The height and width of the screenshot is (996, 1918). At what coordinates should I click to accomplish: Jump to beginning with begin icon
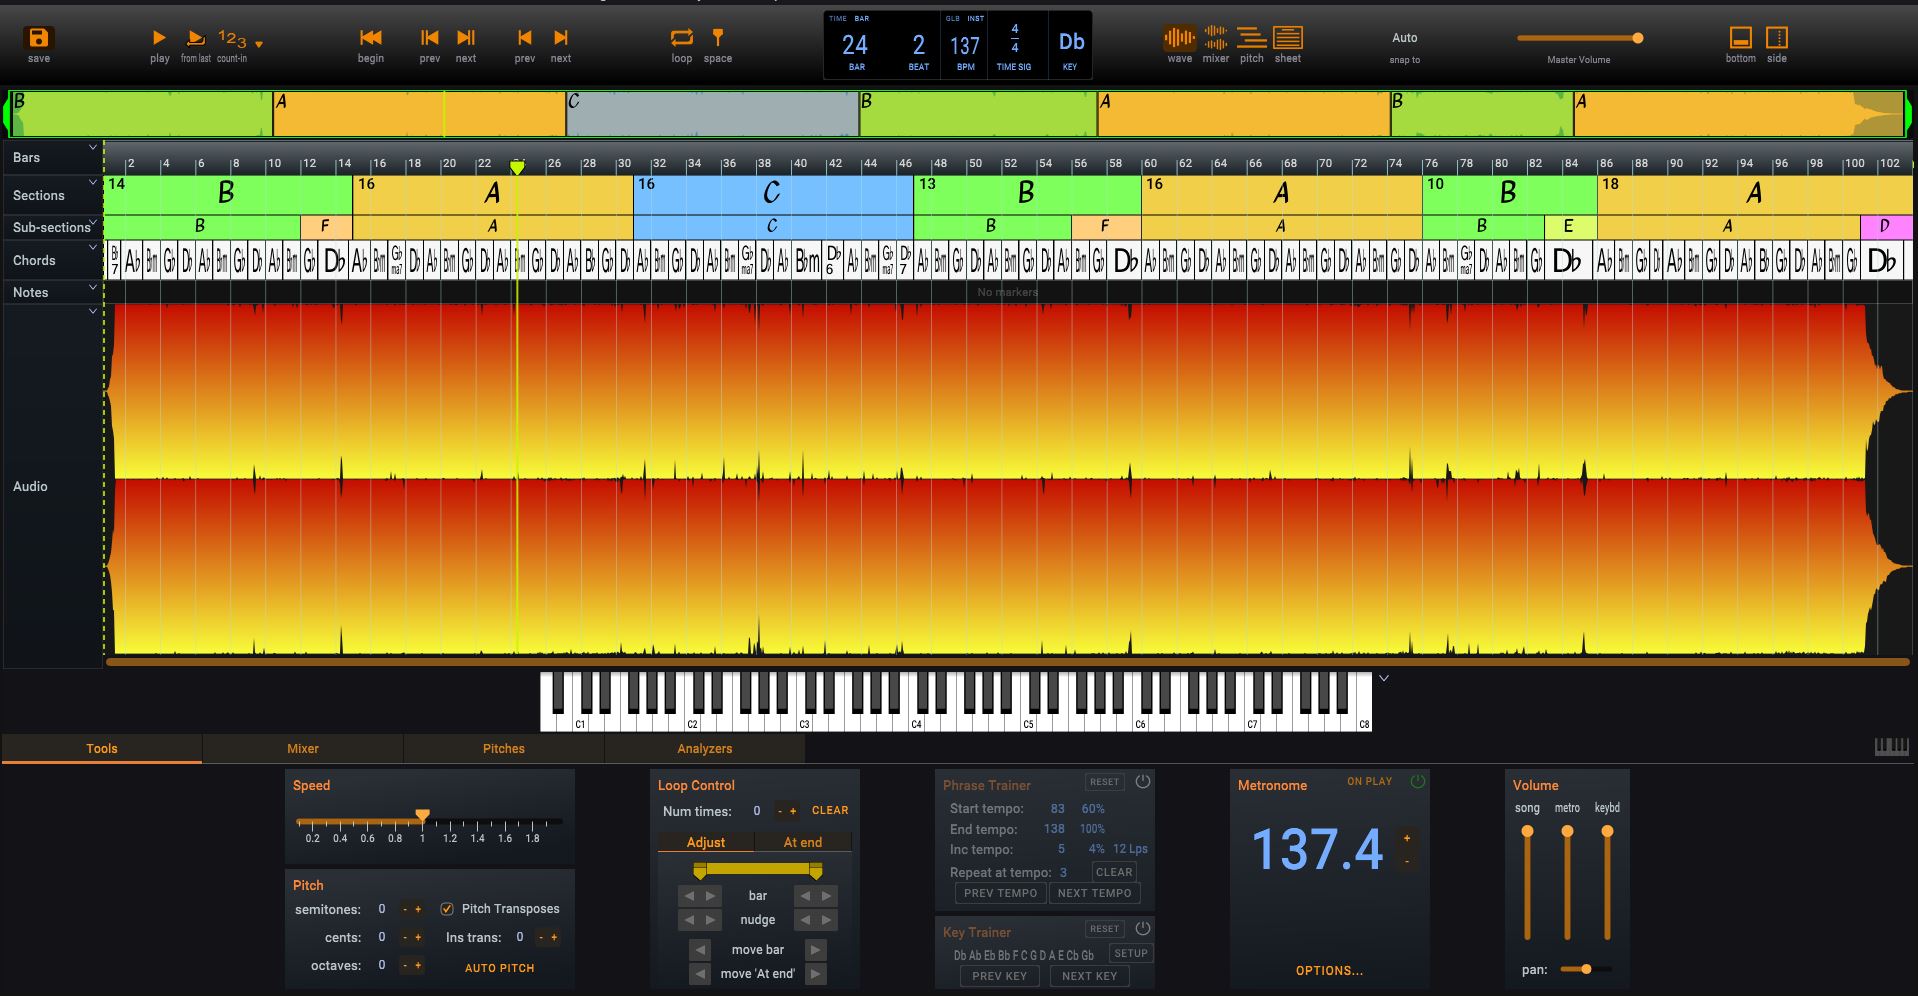click(370, 38)
